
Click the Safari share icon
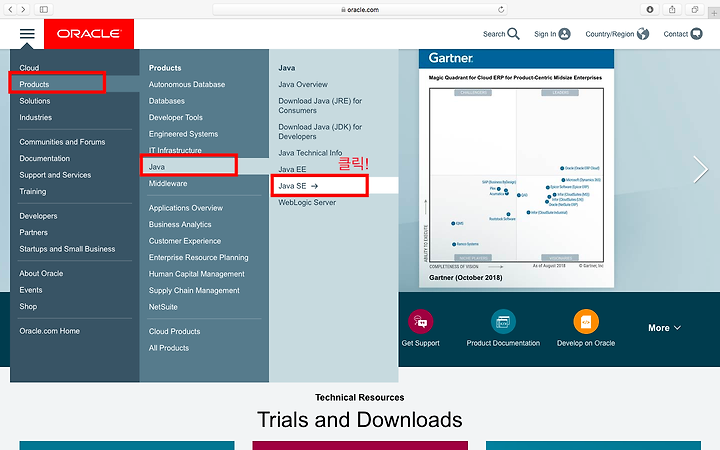(x=672, y=9)
